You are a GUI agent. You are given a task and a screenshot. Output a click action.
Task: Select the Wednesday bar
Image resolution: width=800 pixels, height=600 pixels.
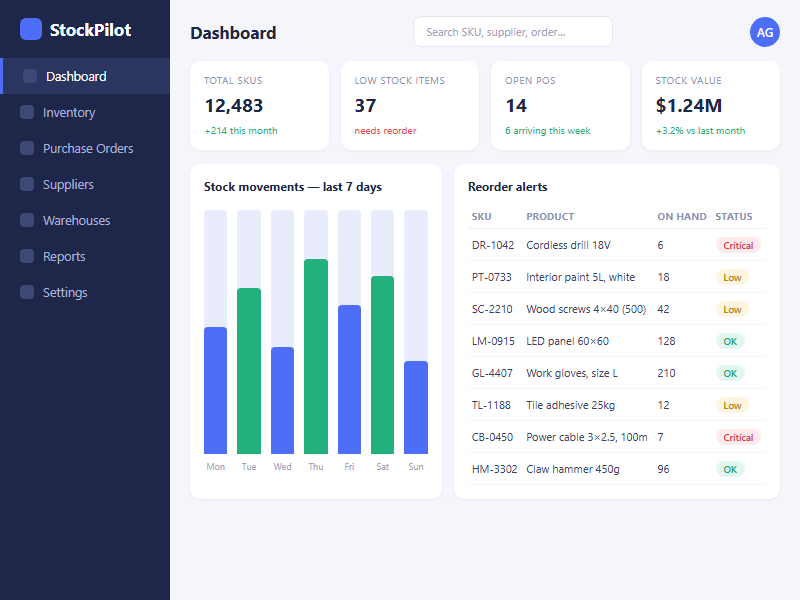click(282, 401)
